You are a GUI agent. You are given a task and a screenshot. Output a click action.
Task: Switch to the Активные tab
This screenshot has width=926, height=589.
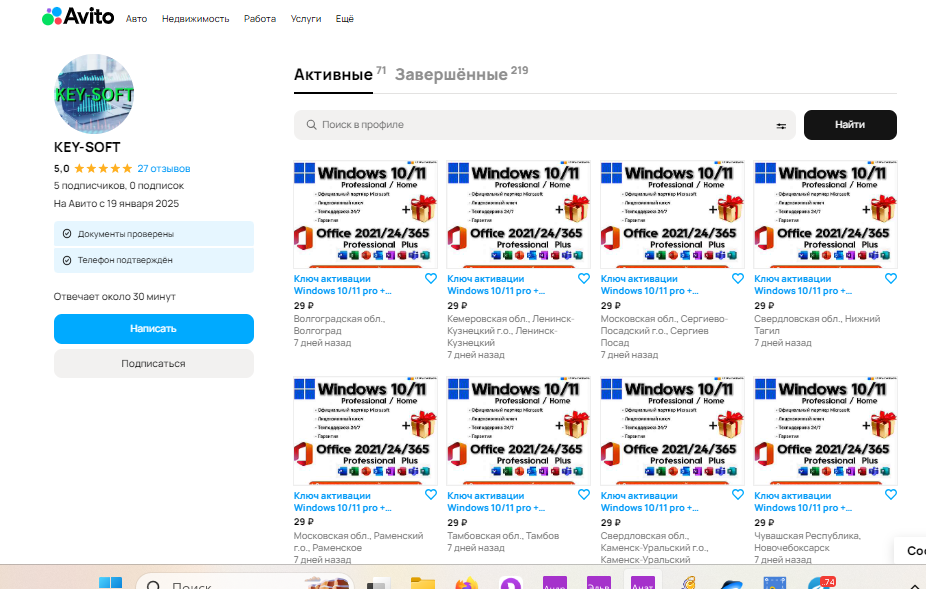coord(333,75)
